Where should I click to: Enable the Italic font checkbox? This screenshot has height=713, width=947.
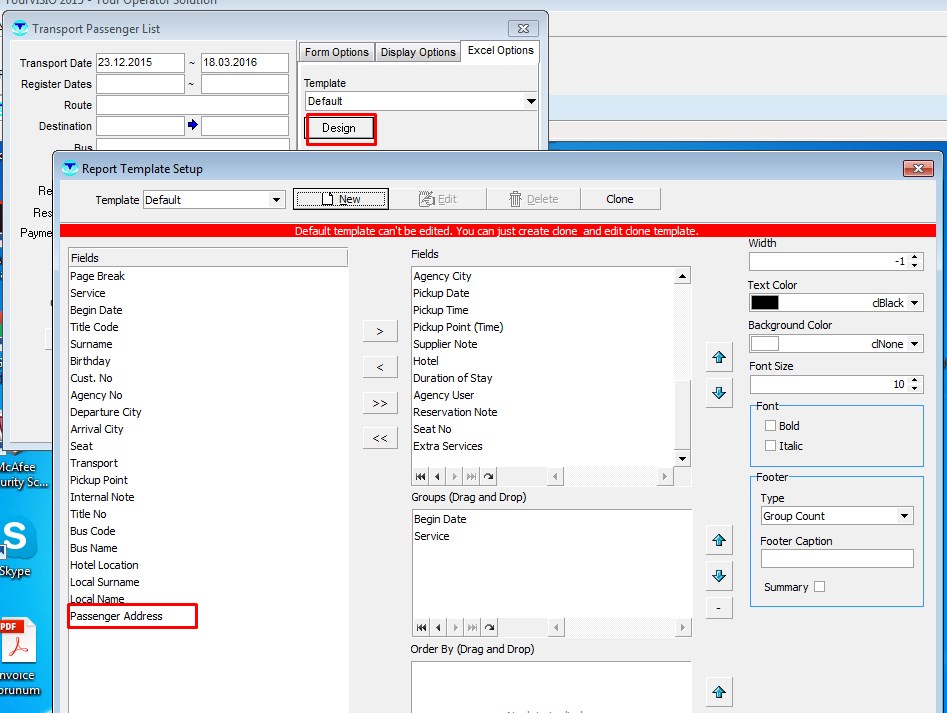770,446
